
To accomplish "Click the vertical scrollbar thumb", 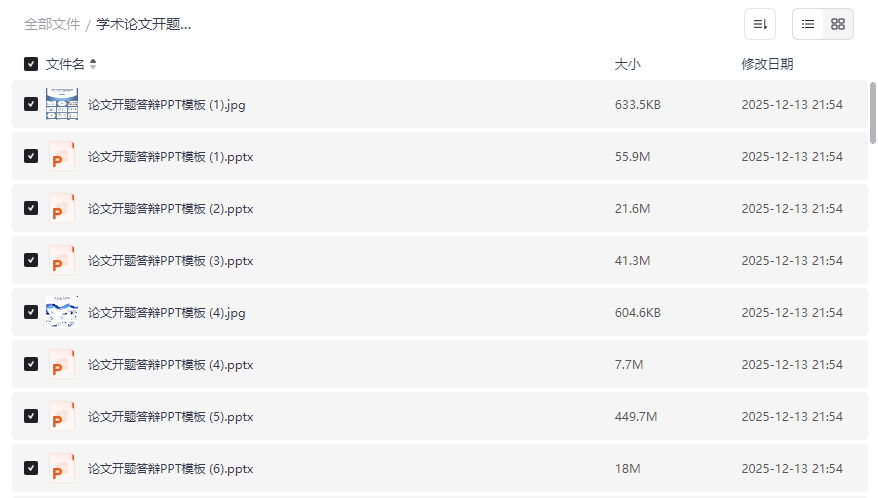I will click(x=873, y=112).
